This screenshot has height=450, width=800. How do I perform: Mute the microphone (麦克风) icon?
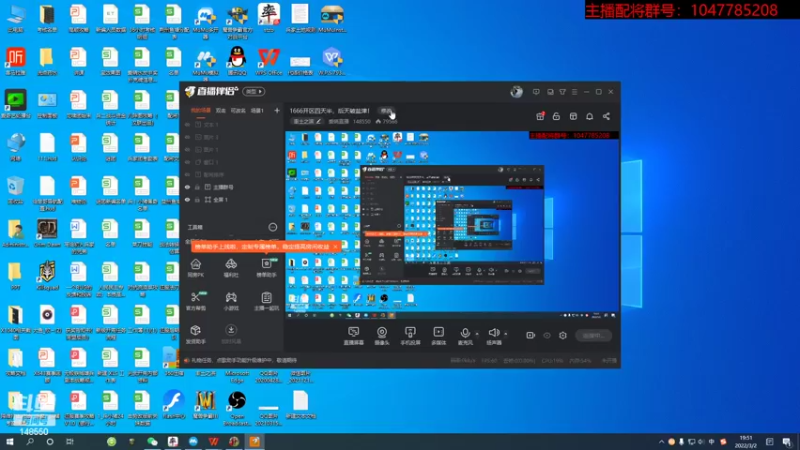click(x=465, y=333)
